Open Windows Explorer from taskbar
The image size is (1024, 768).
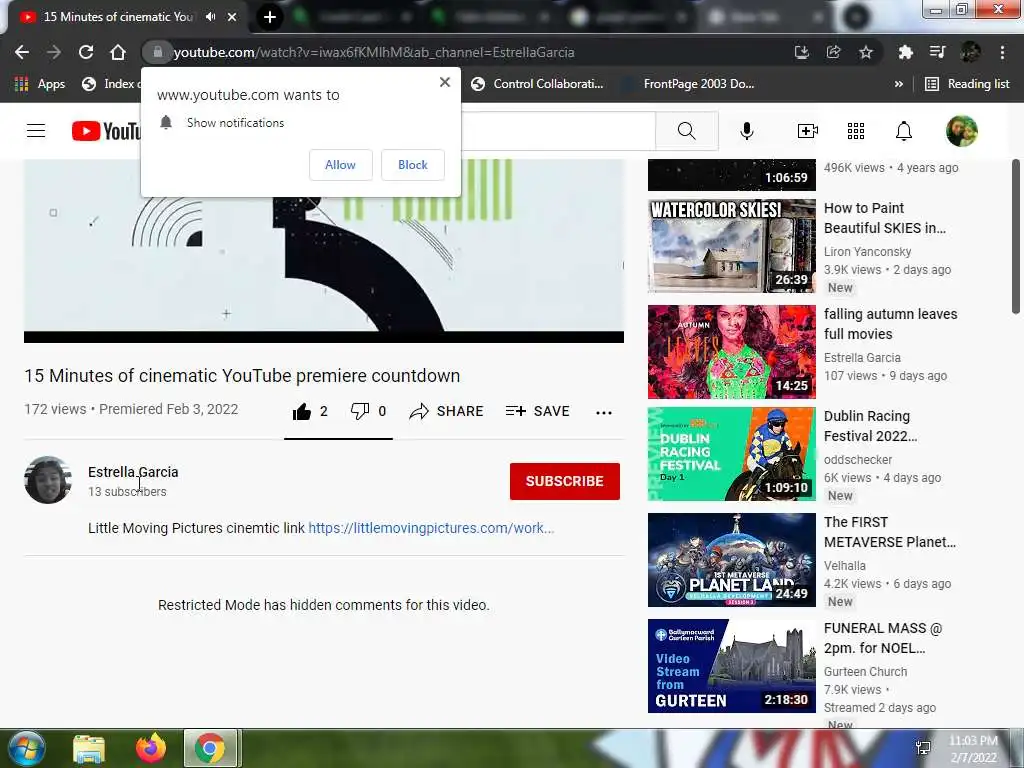coord(89,748)
